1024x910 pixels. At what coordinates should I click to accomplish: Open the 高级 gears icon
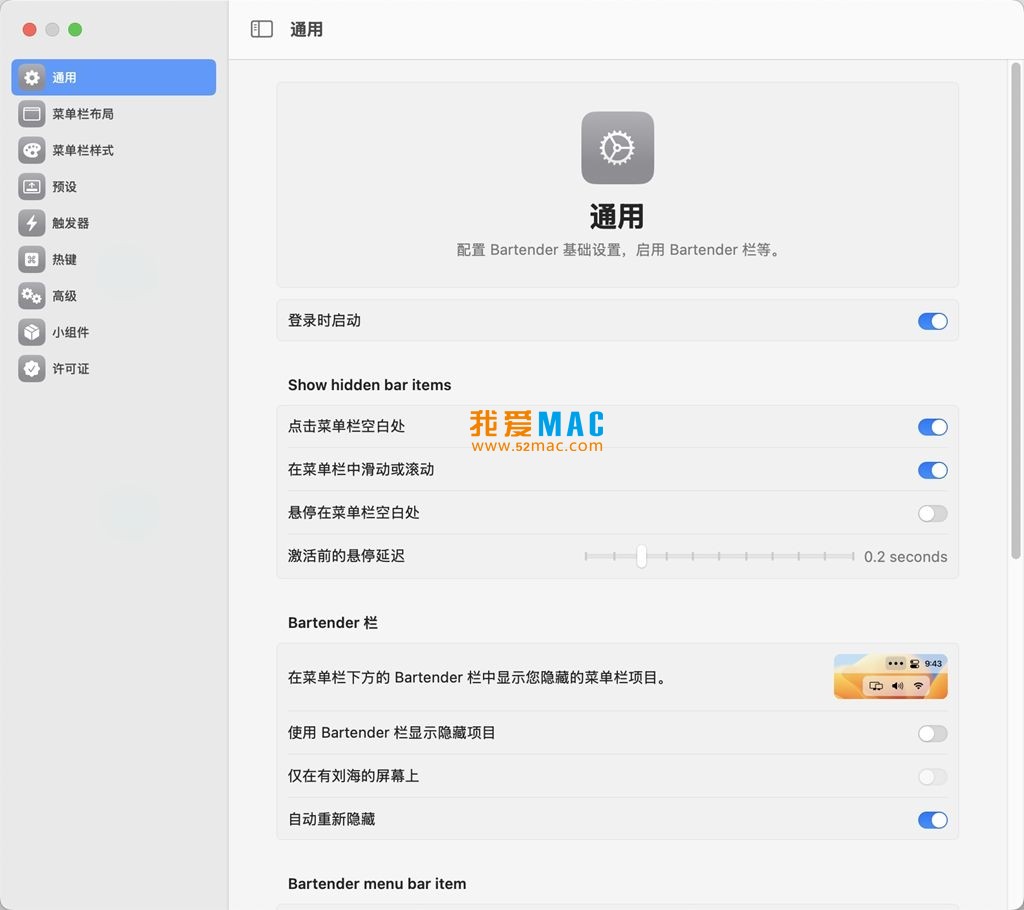pyautogui.click(x=32, y=296)
